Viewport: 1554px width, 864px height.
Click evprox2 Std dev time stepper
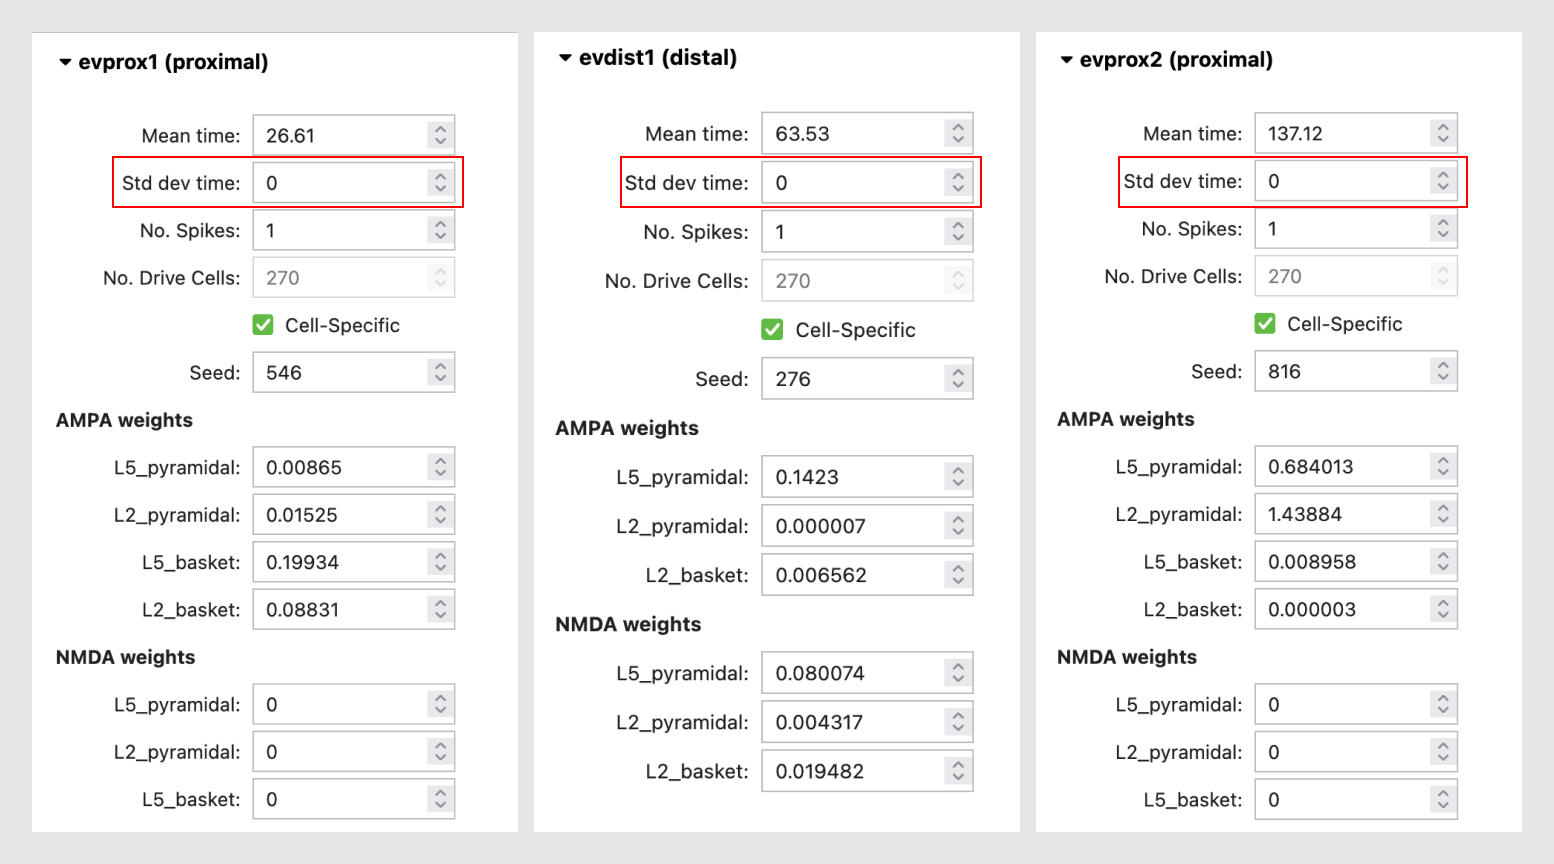pos(1442,181)
